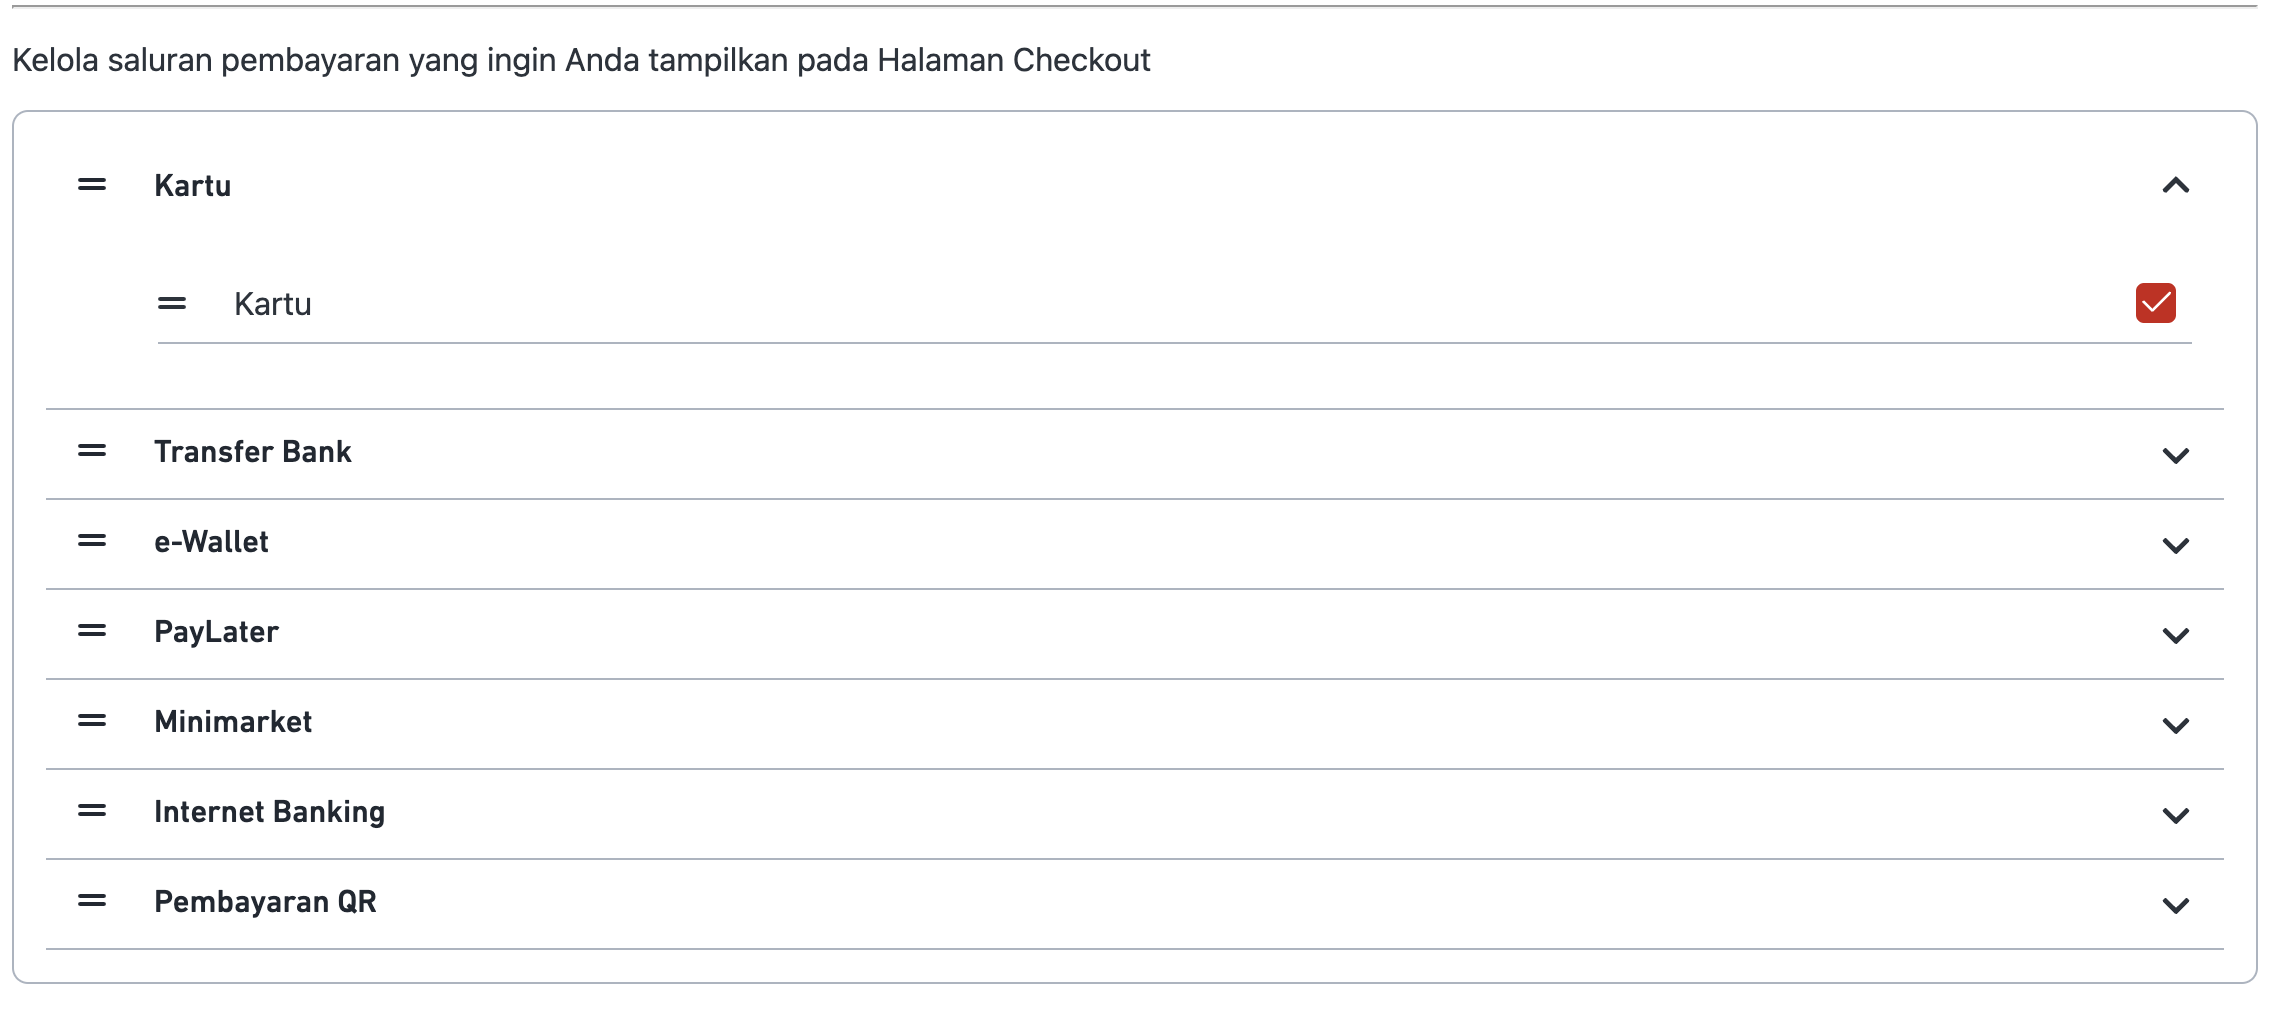Expand the PayLater chevron arrow

point(2175,636)
